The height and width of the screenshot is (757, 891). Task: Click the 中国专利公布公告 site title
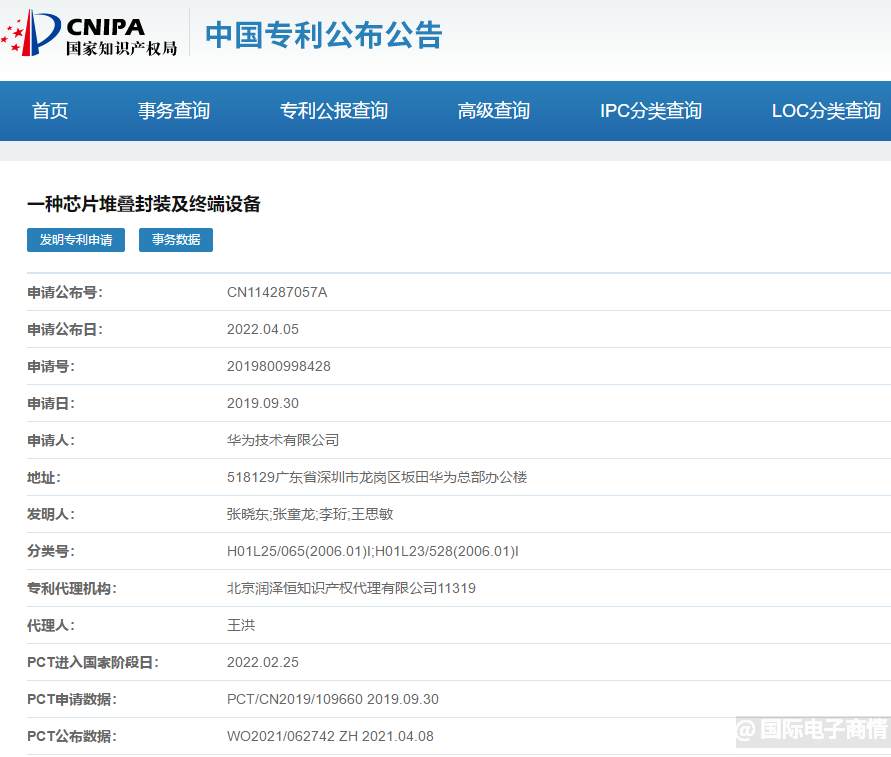point(323,35)
